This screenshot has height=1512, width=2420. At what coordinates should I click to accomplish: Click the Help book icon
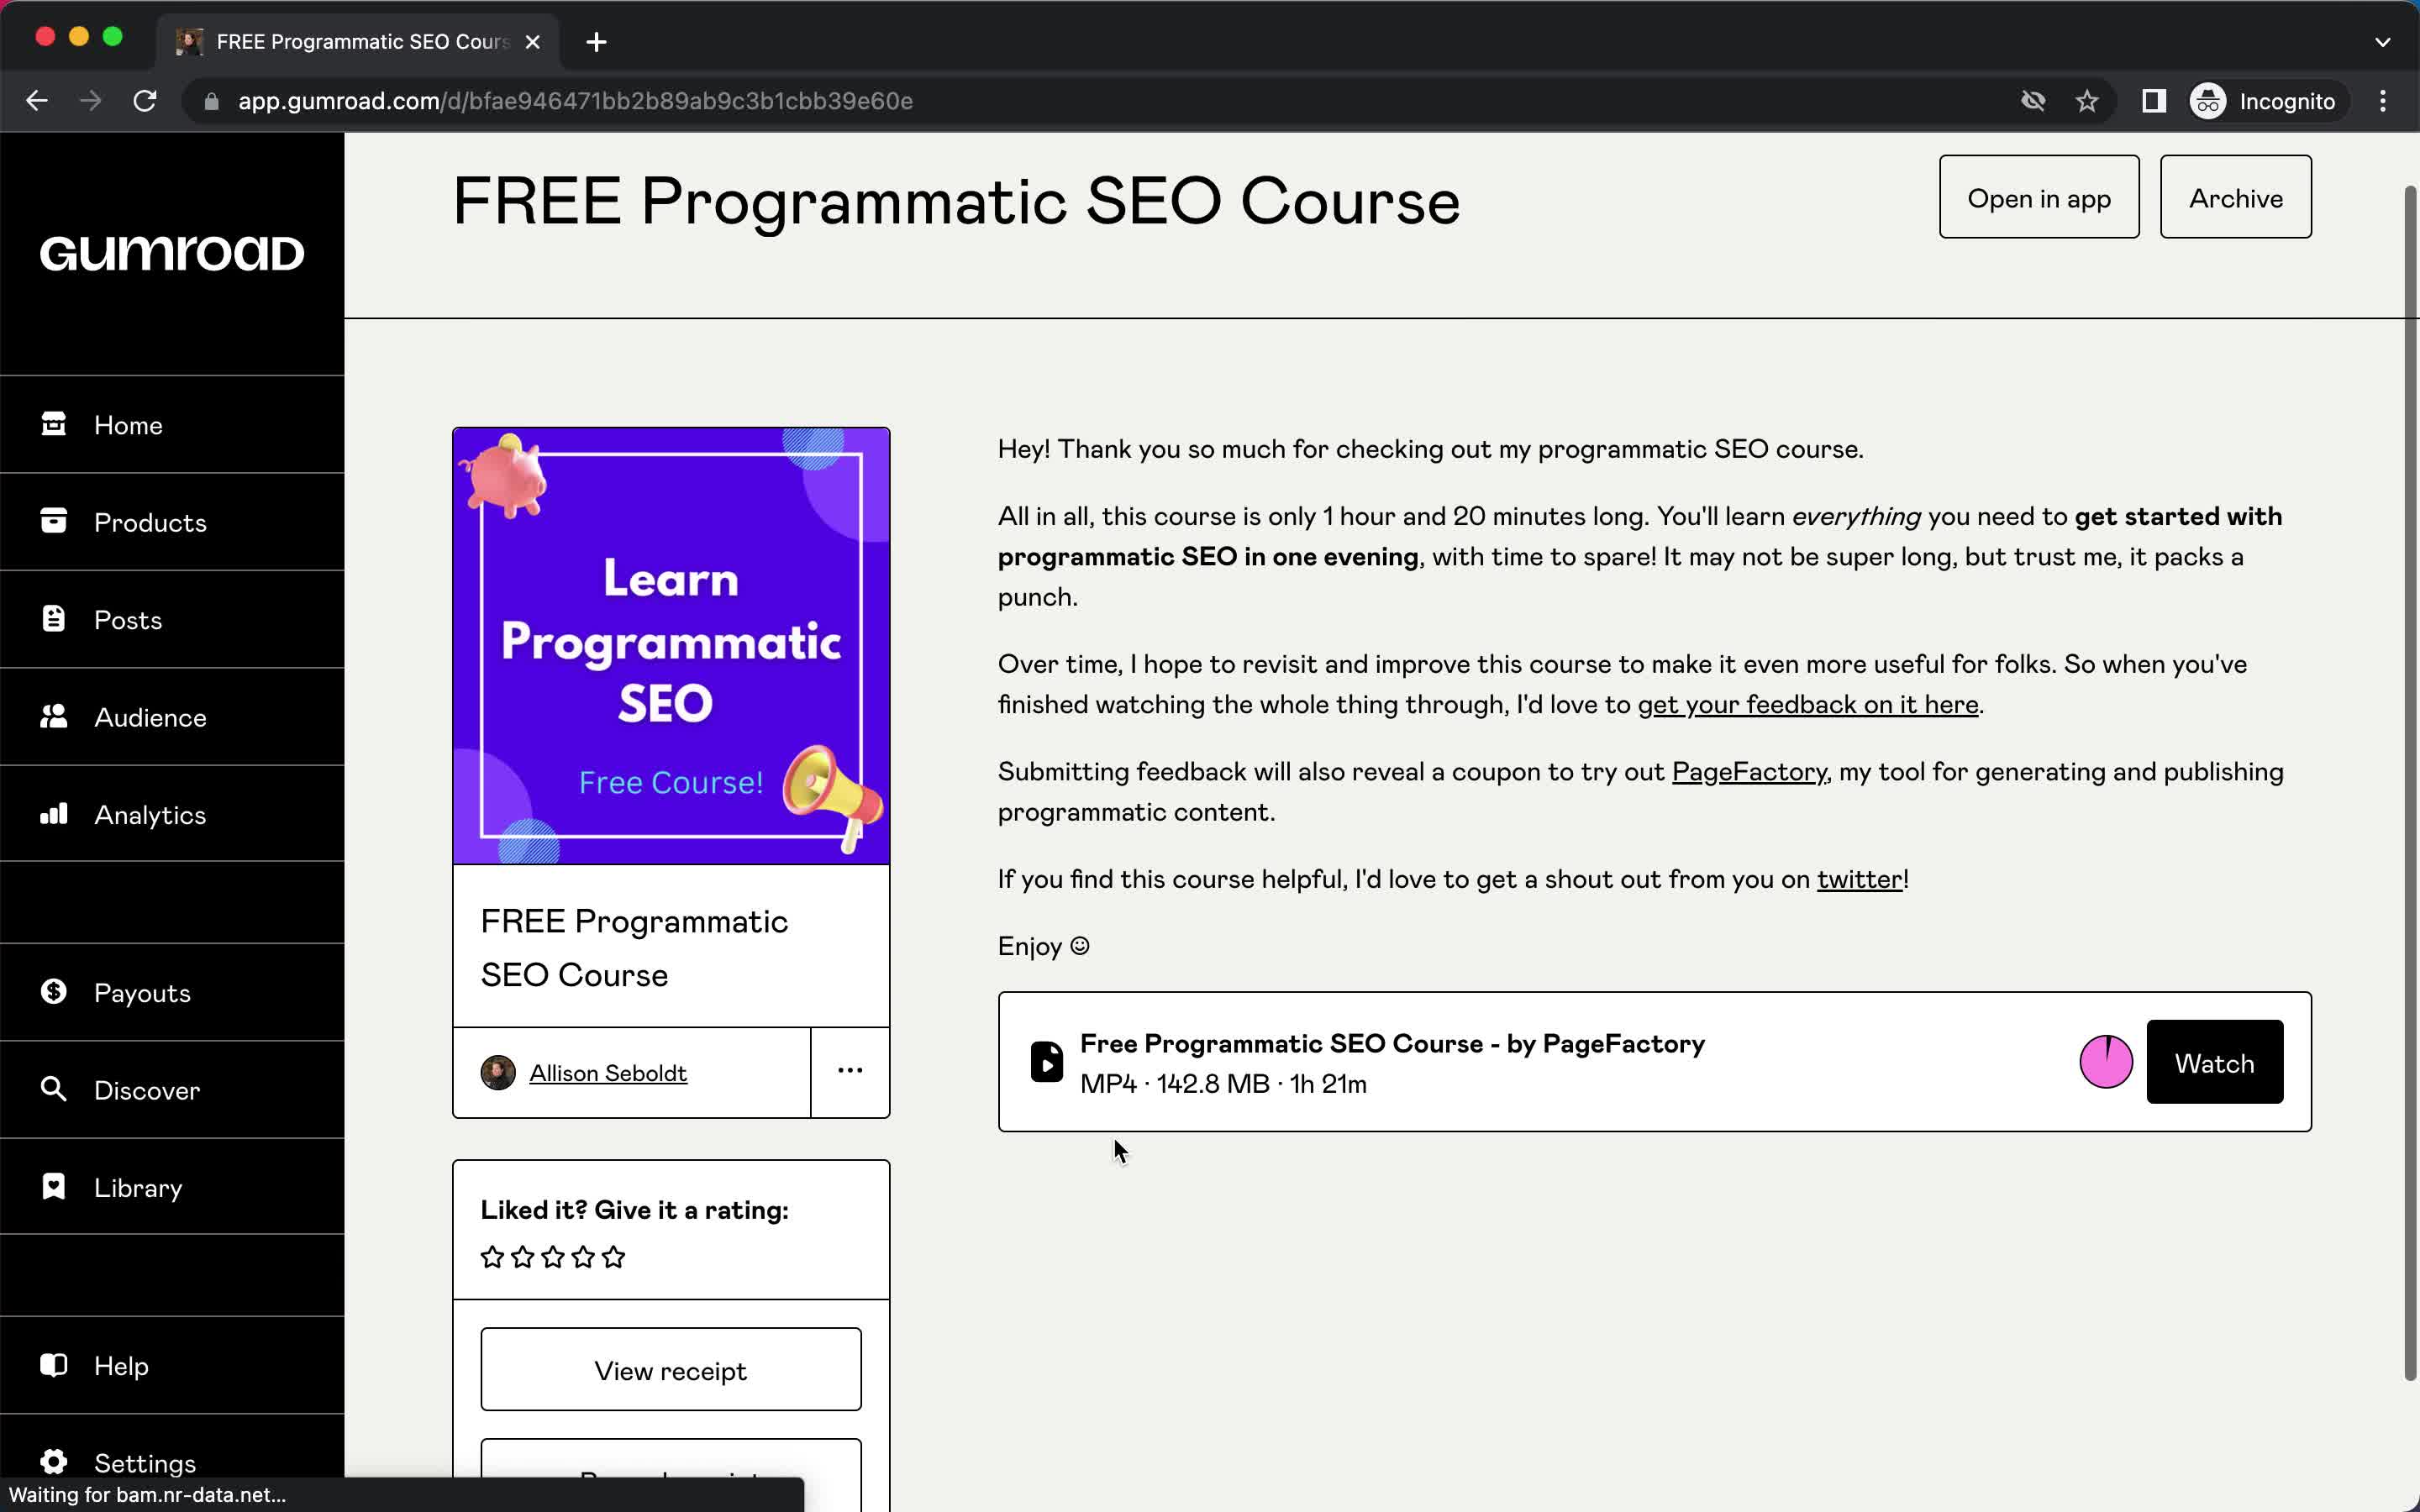[53, 1365]
